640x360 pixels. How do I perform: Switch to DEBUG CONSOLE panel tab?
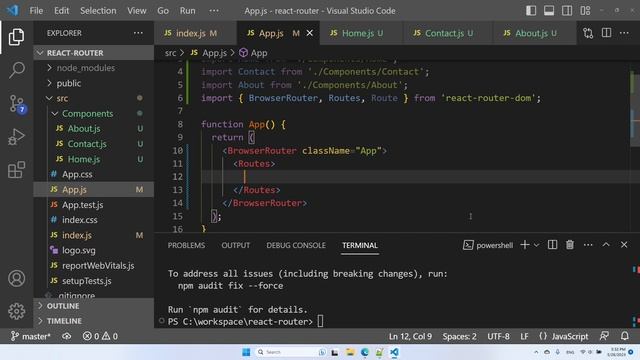[296, 245]
